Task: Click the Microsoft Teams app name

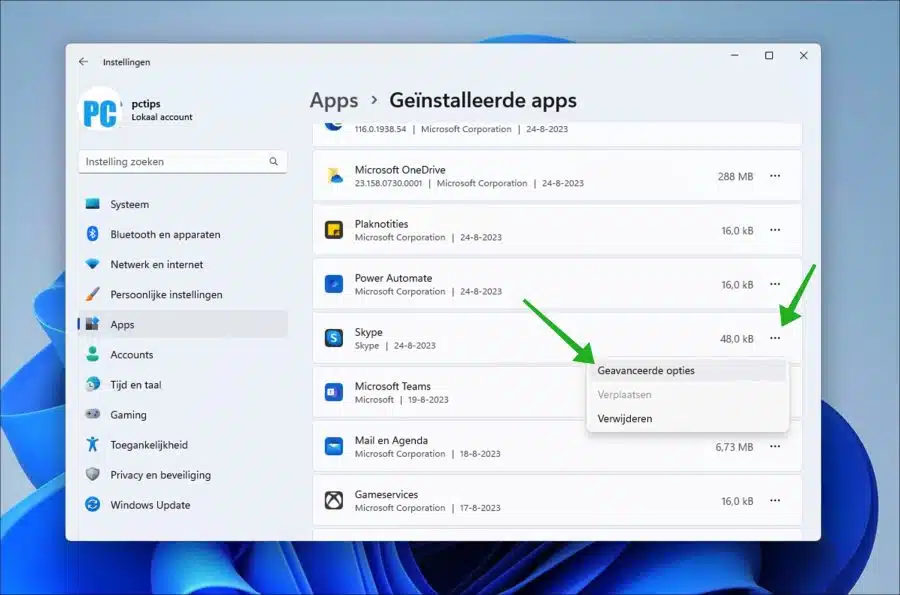Action: [393, 386]
